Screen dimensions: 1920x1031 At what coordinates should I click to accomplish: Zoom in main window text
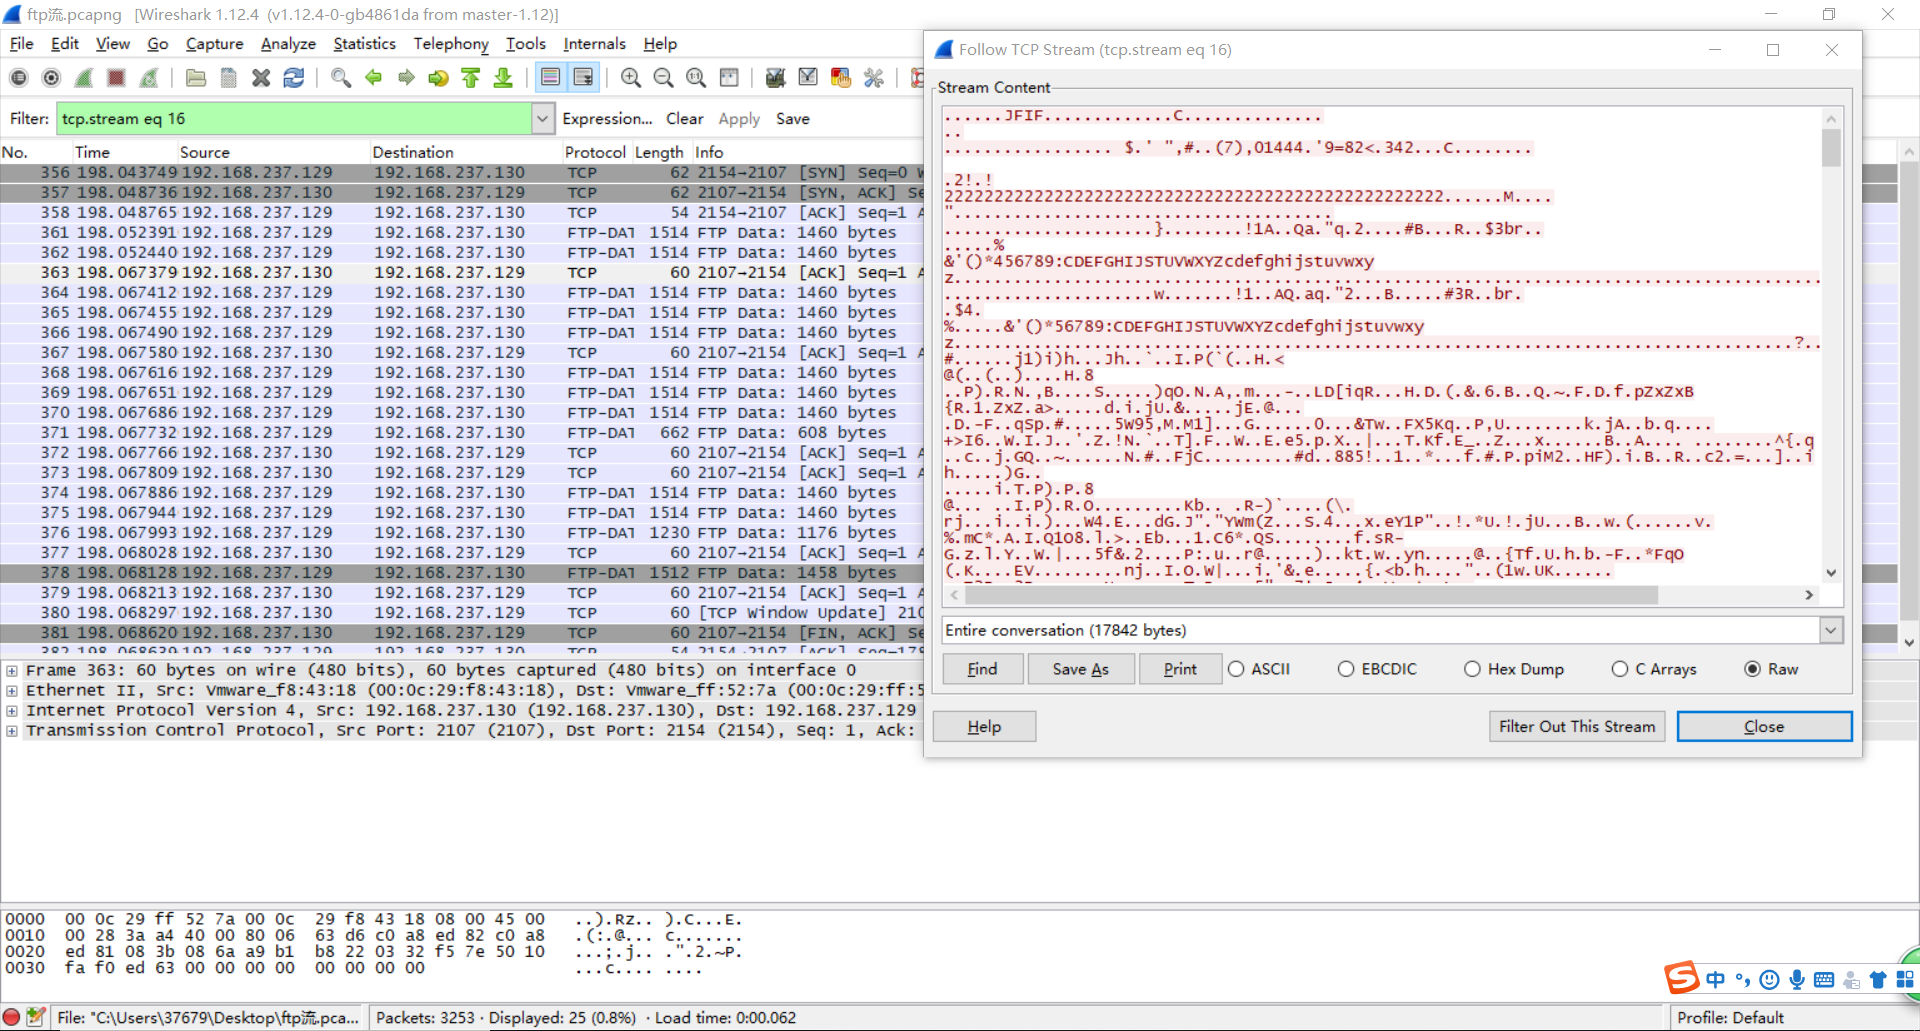pyautogui.click(x=631, y=78)
